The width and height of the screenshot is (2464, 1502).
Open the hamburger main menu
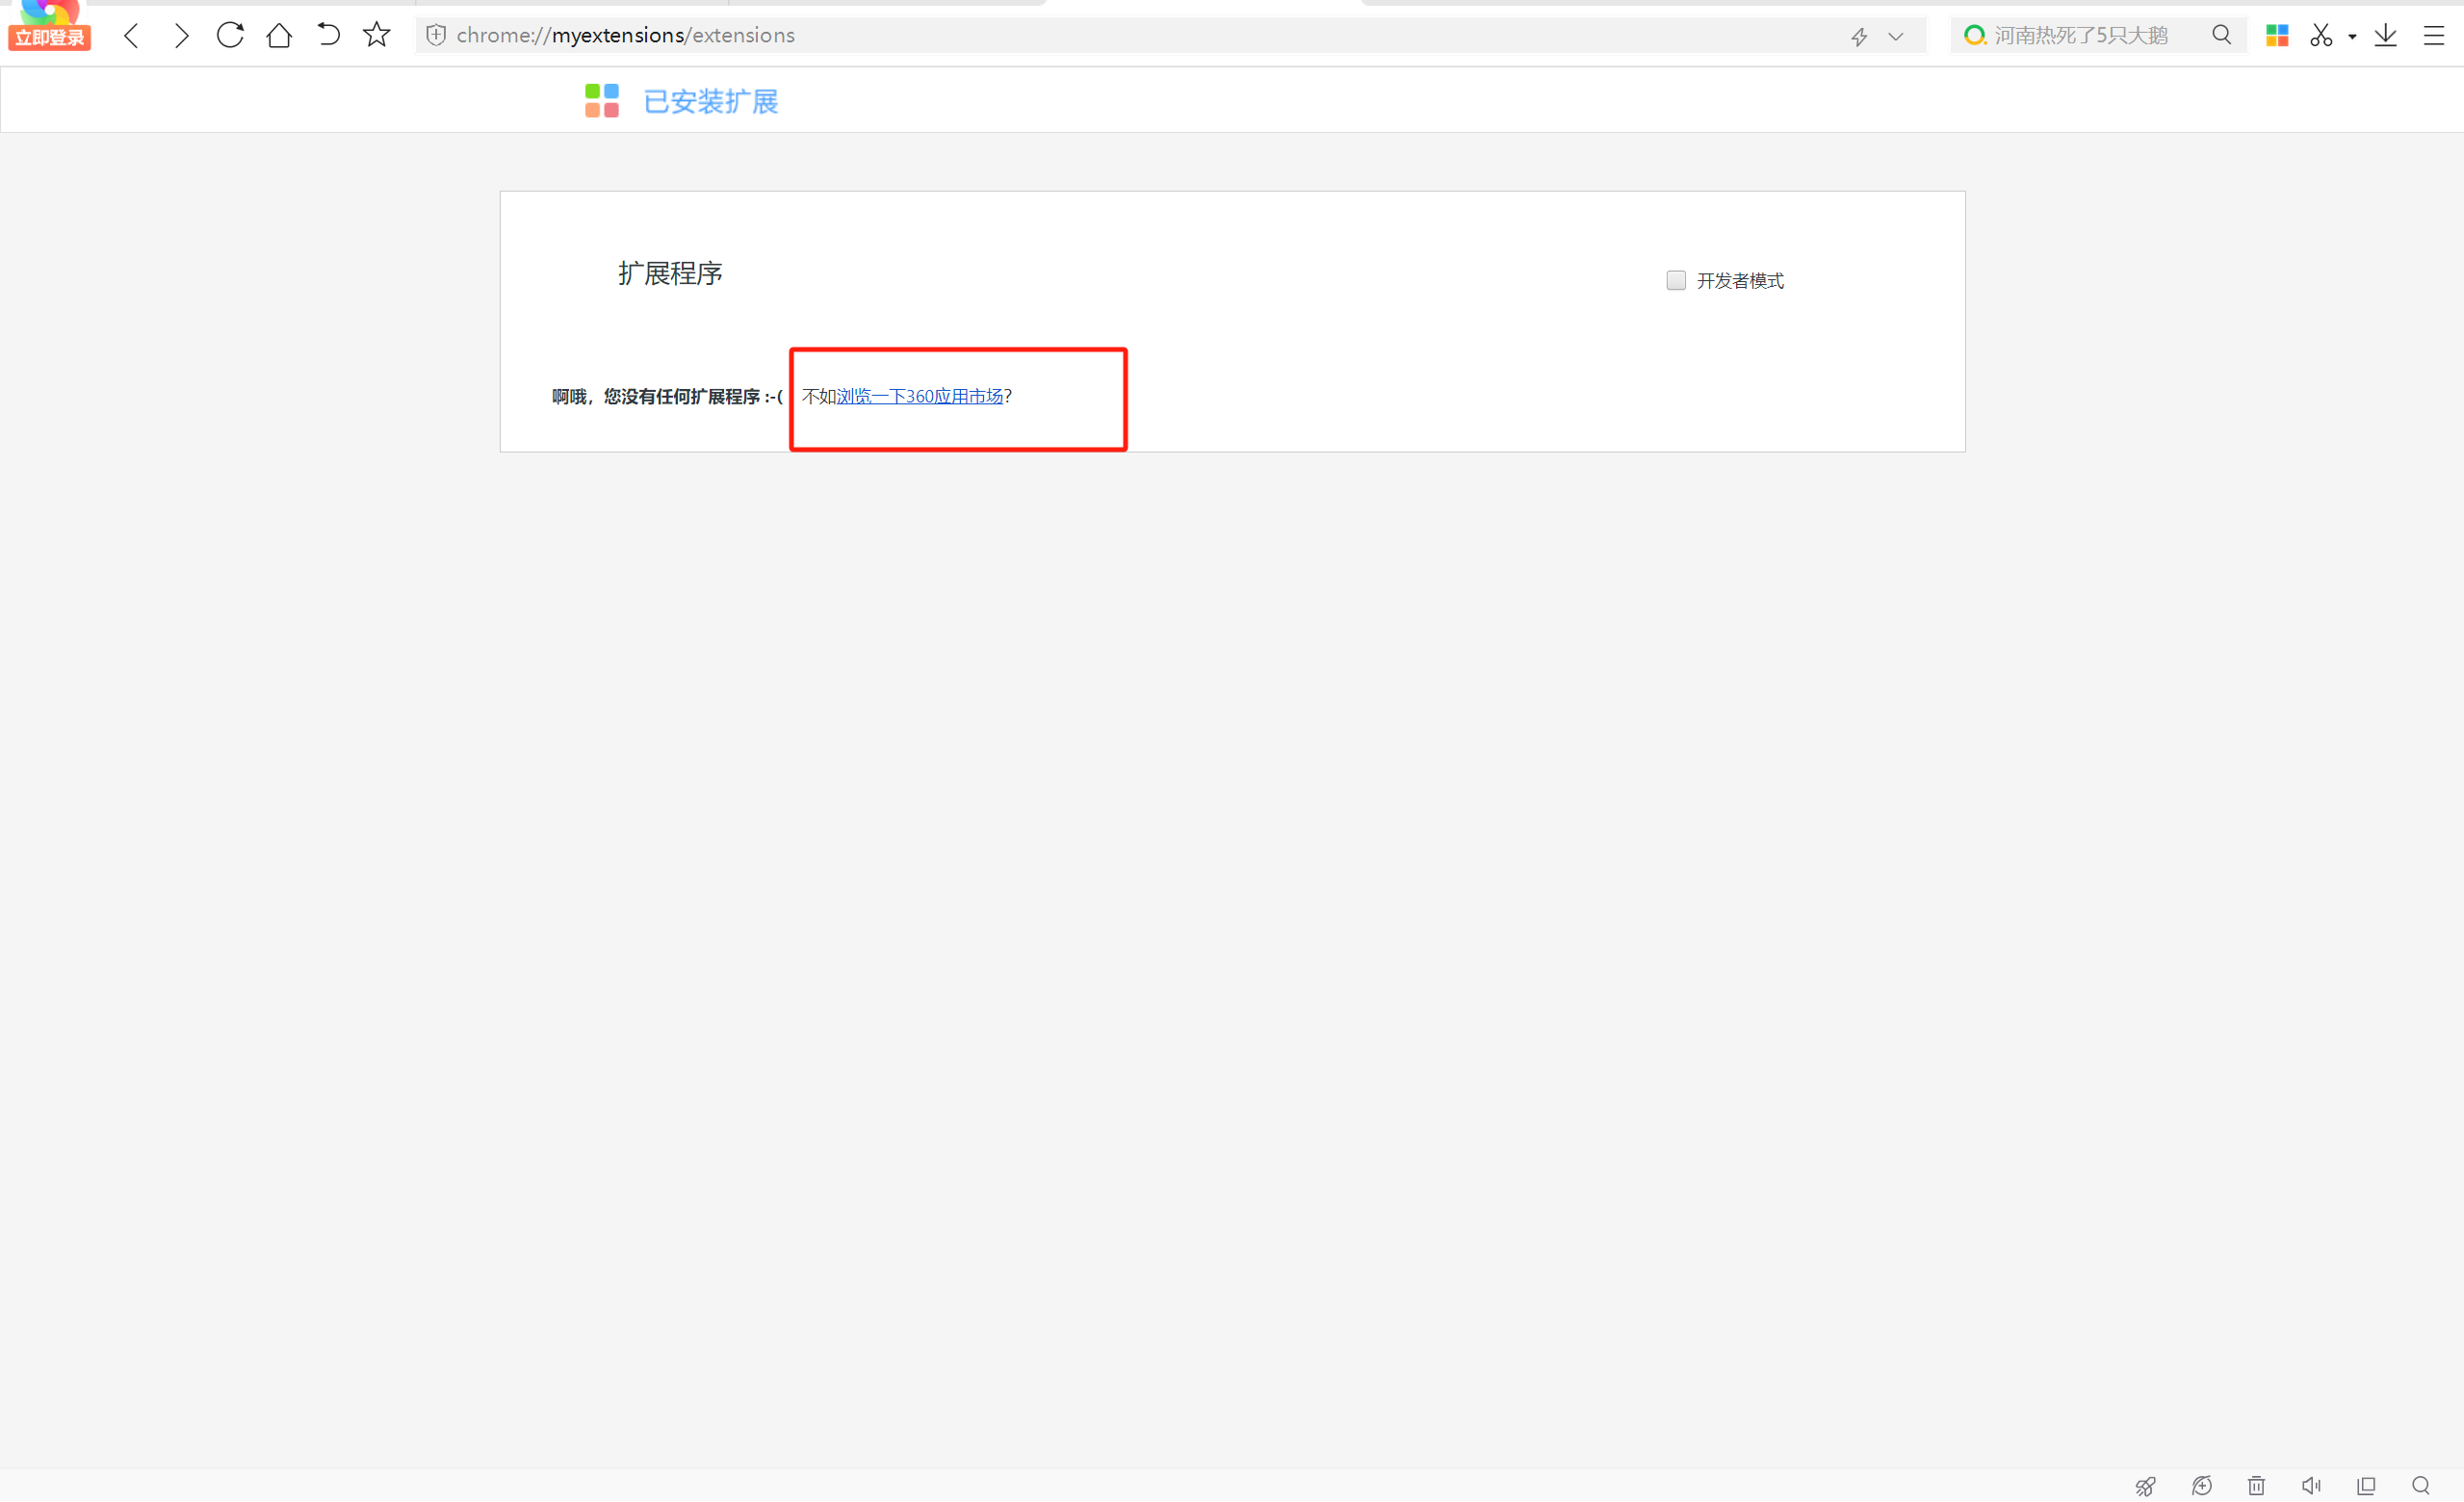pos(2434,36)
